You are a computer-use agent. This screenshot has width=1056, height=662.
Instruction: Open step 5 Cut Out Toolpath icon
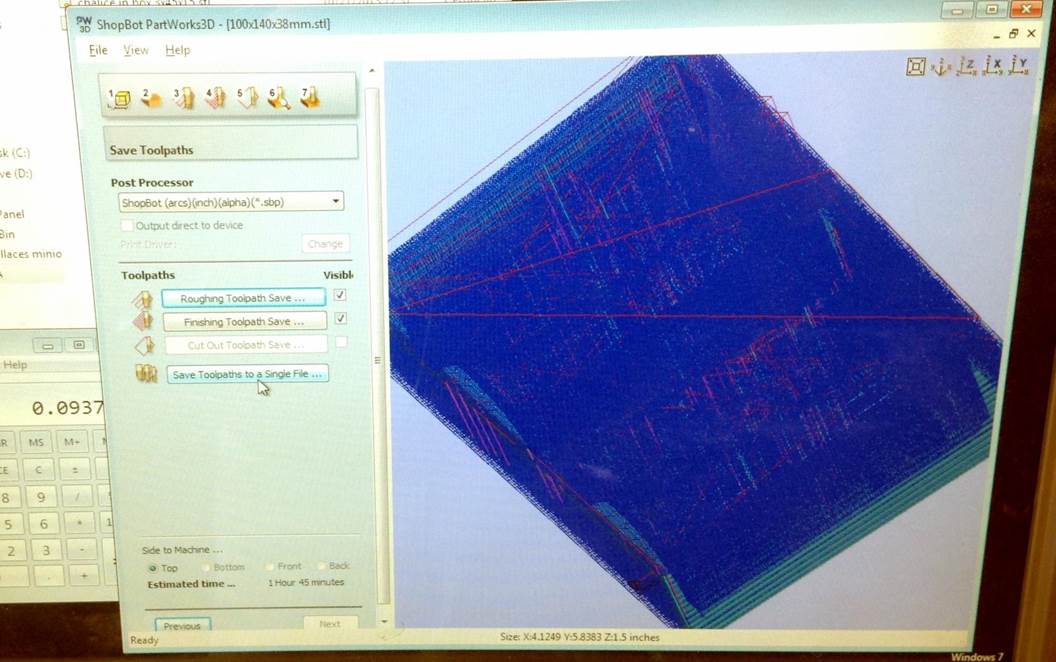[x=247, y=98]
